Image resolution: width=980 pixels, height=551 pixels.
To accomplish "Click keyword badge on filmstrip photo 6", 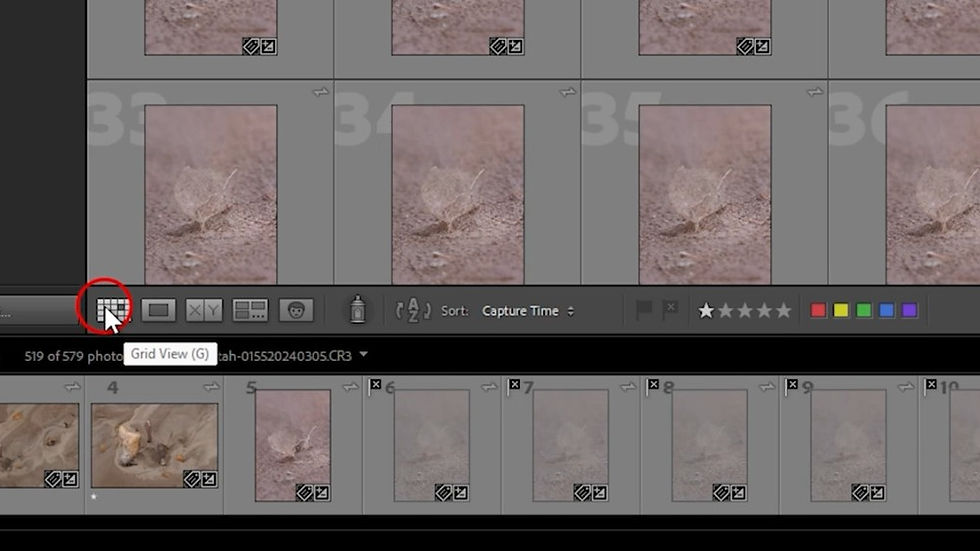I will (x=443, y=493).
